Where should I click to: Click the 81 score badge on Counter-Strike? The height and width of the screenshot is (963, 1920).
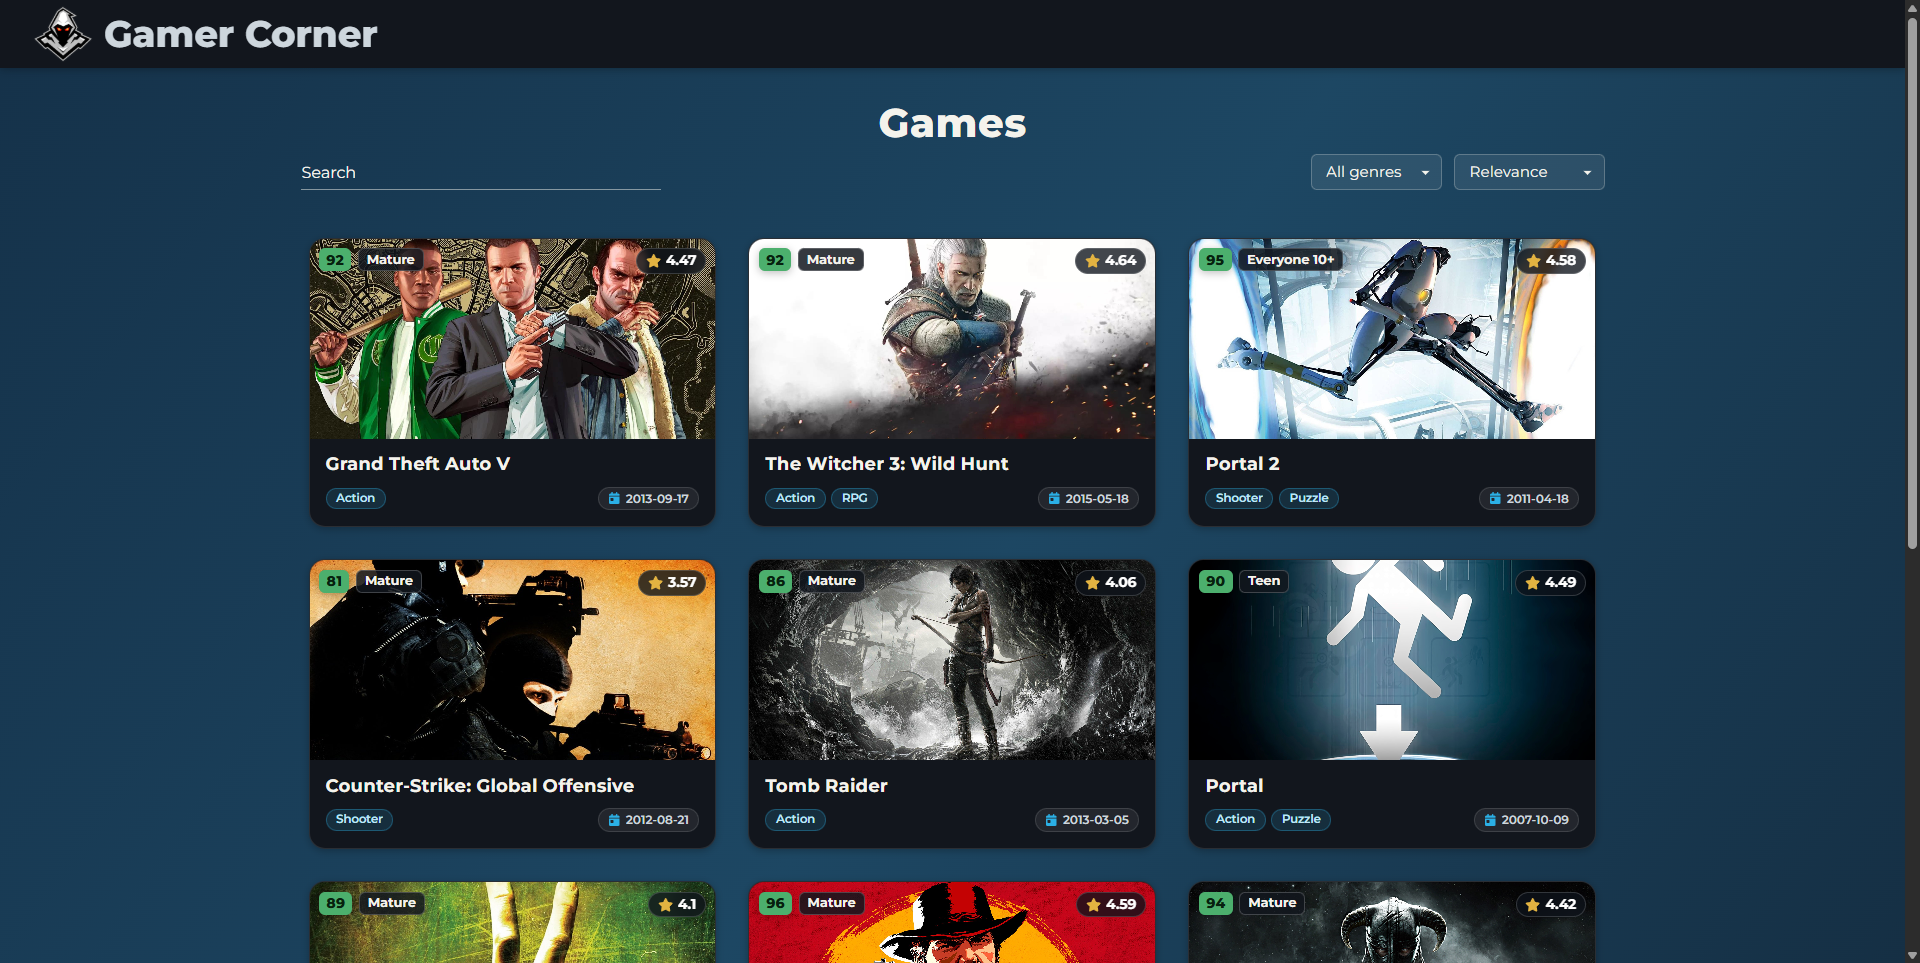click(334, 581)
